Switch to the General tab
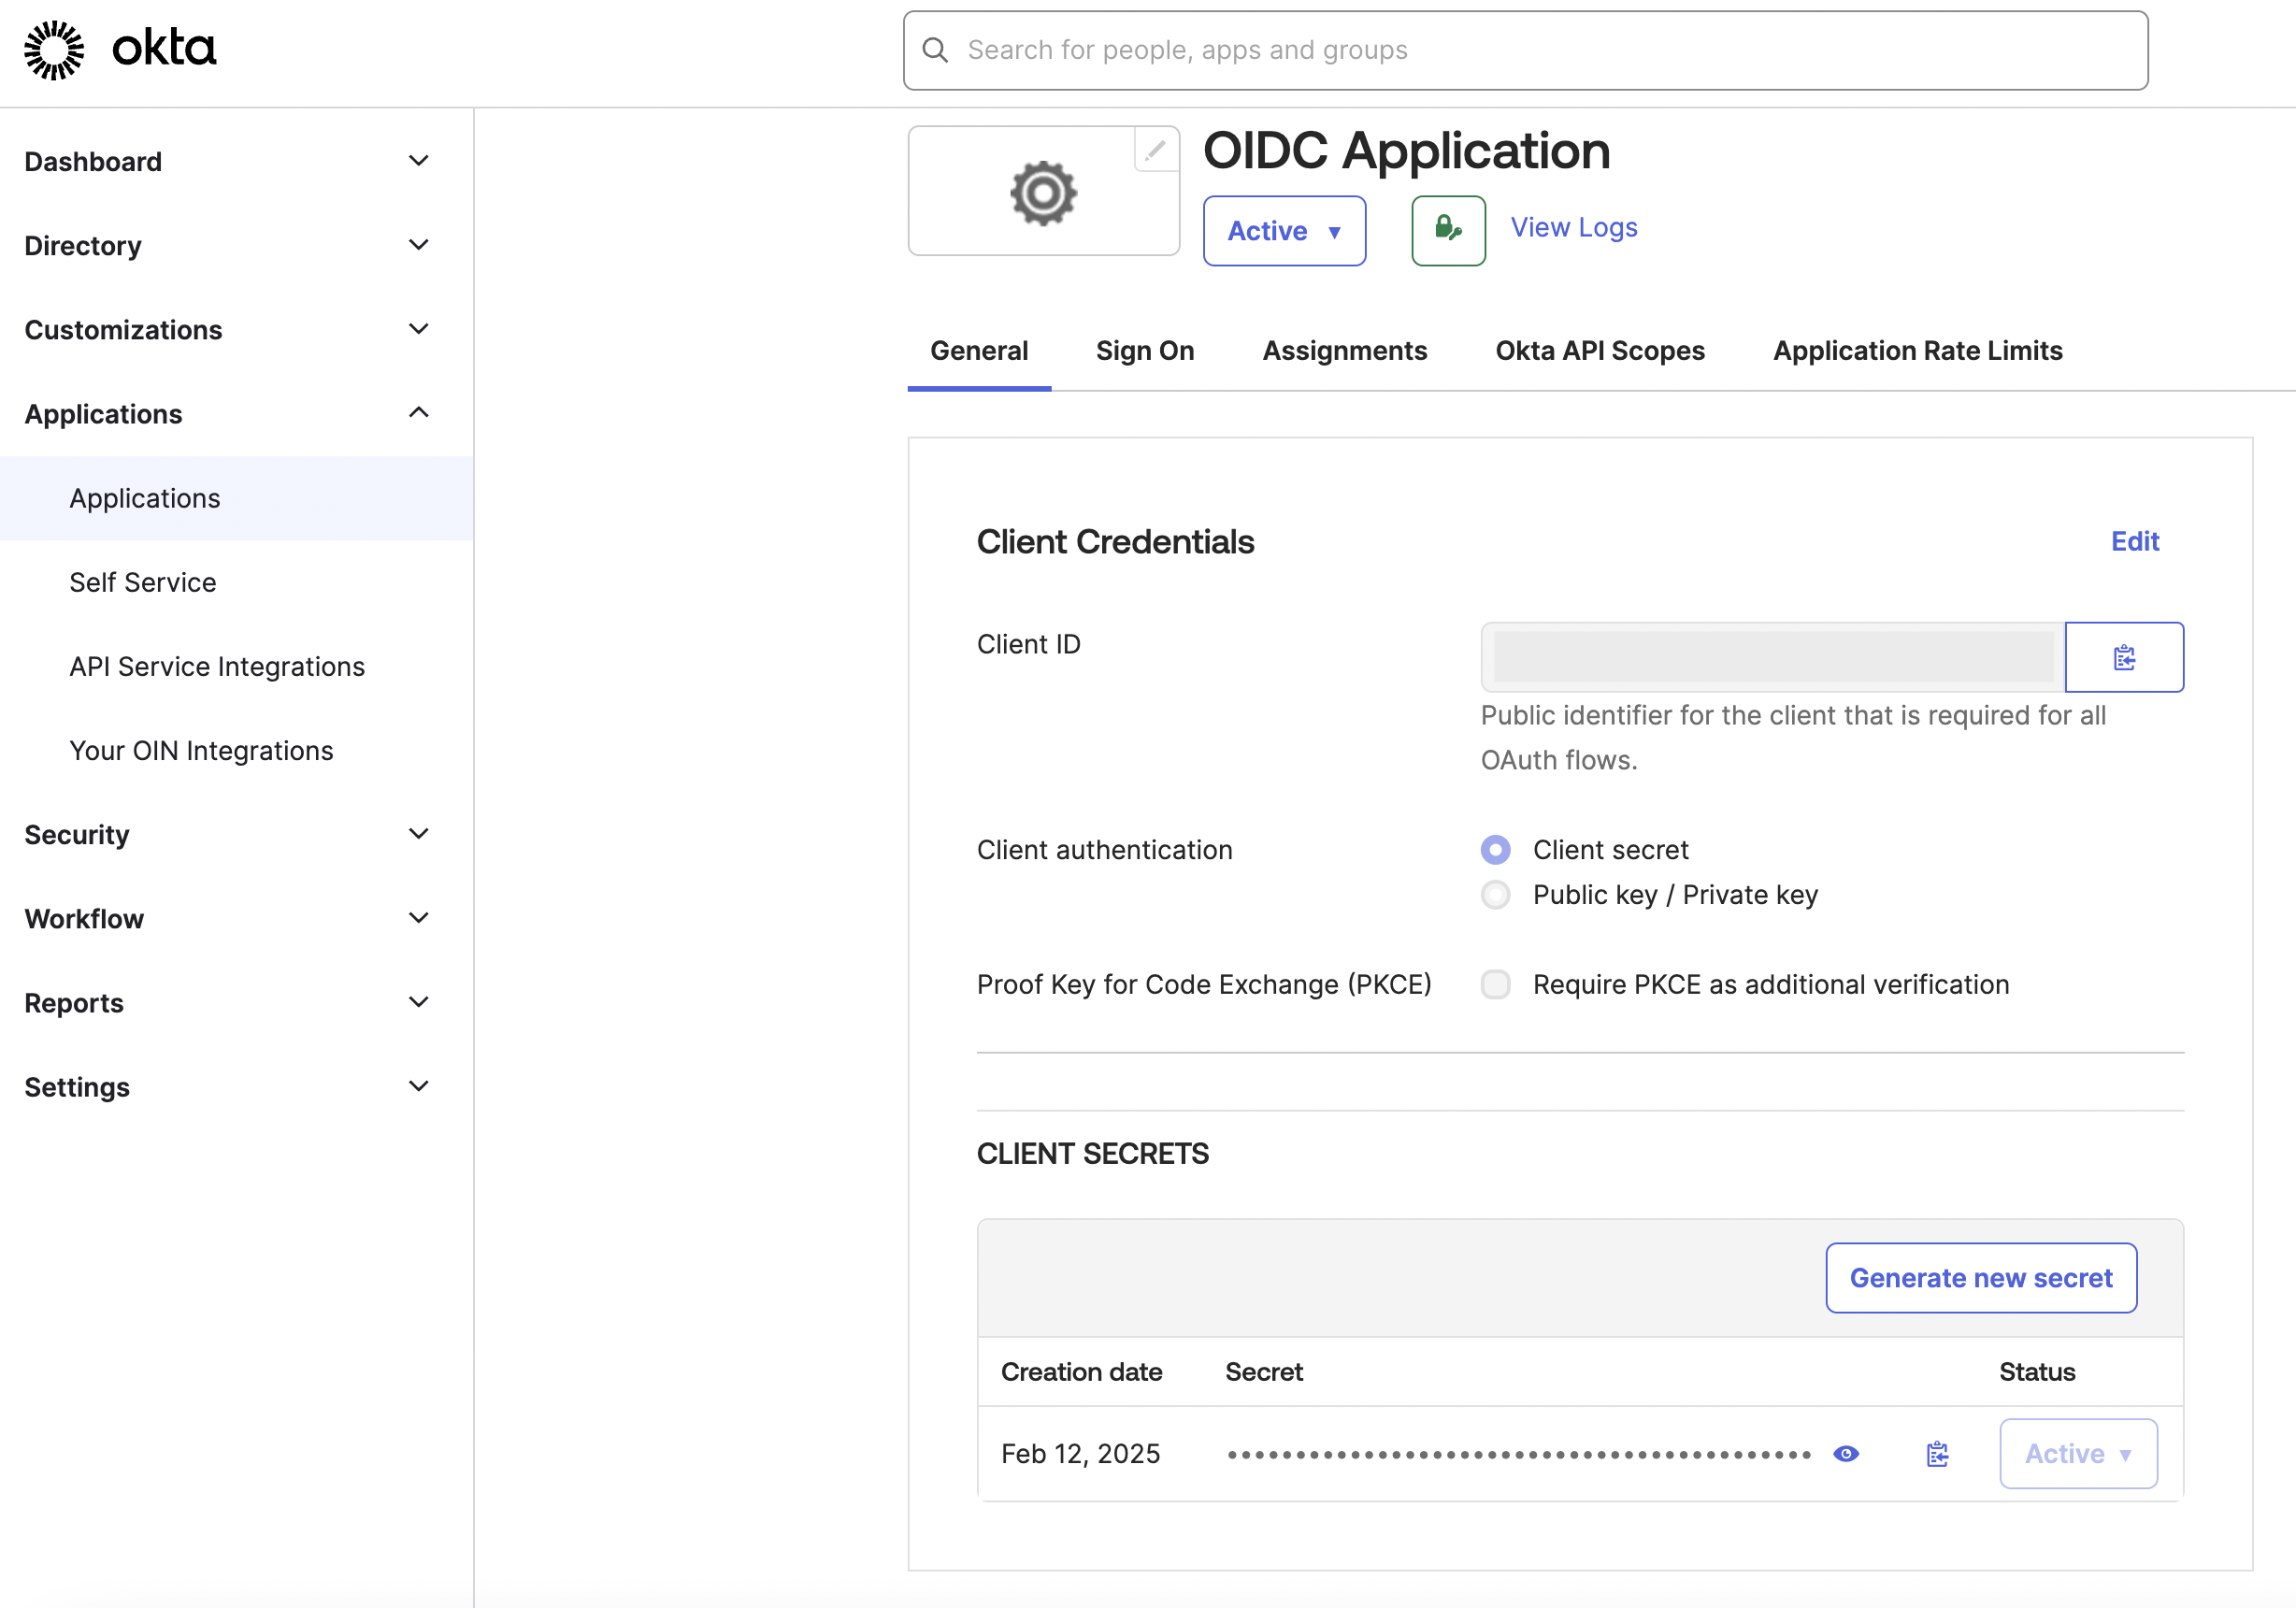 (x=979, y=351)
